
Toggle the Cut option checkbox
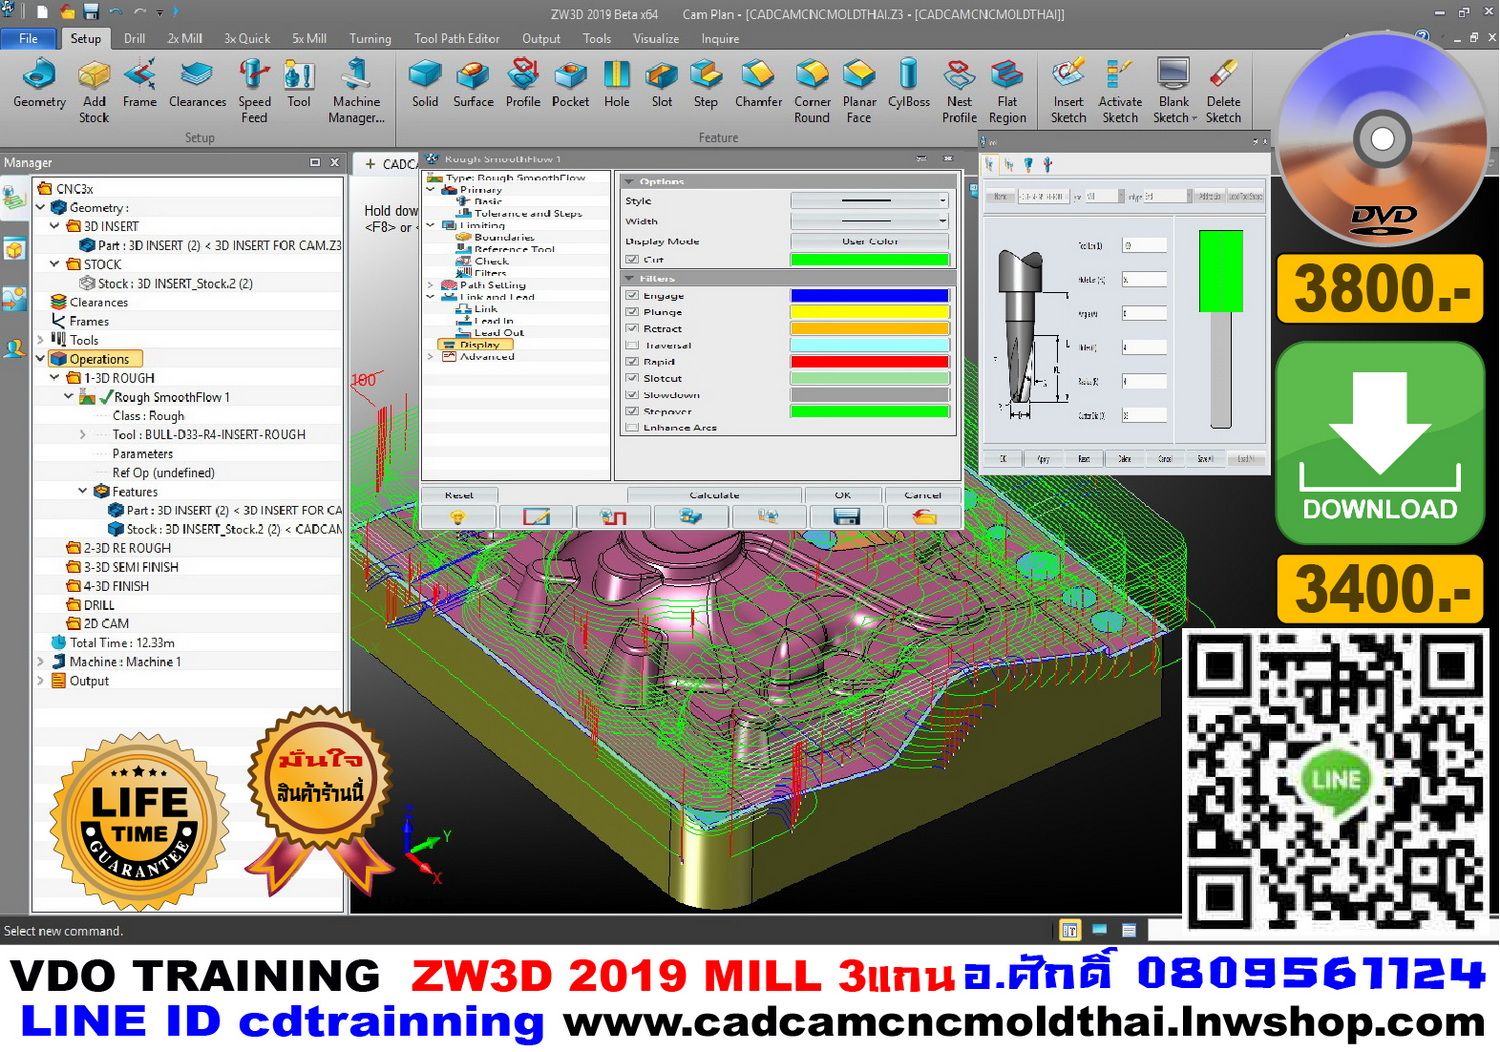coord(634,258)
